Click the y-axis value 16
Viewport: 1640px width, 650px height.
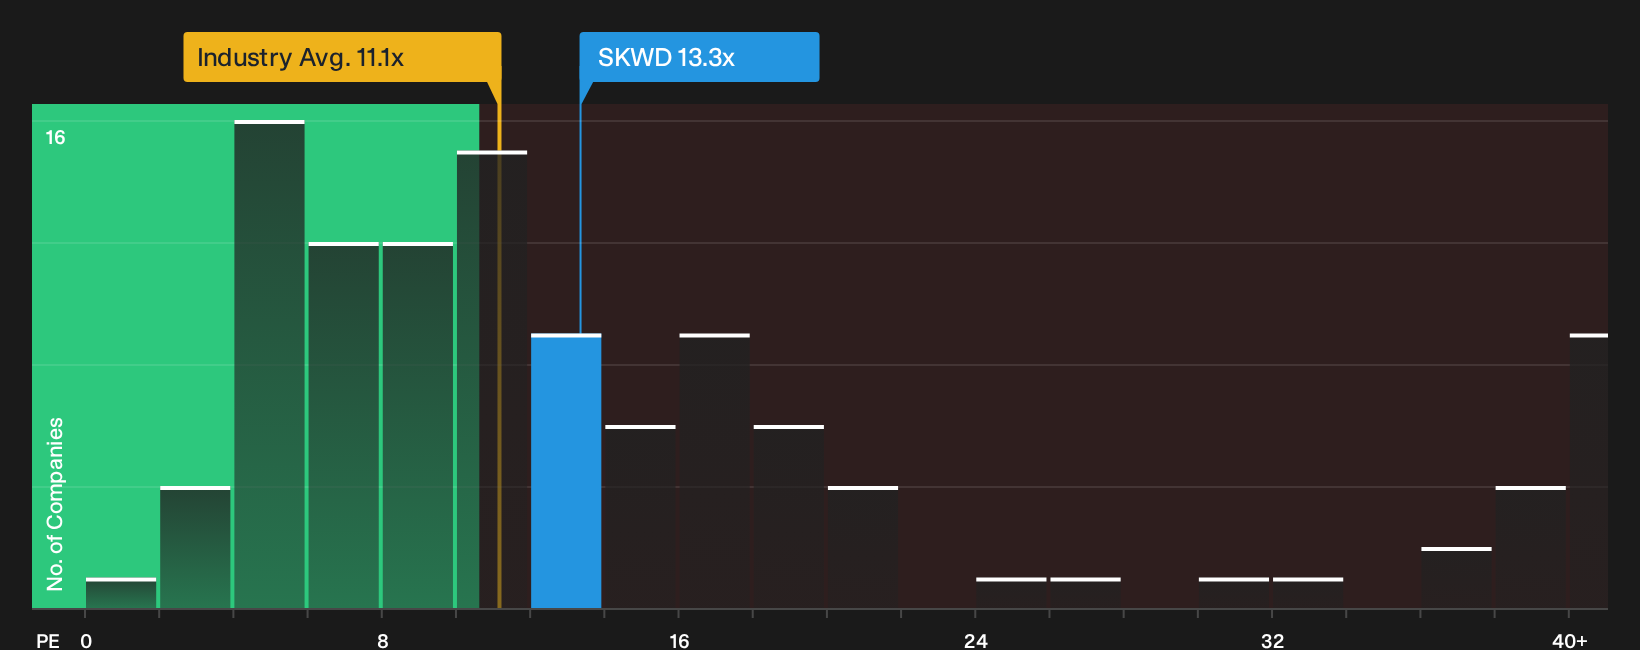(x=55, y=137)
